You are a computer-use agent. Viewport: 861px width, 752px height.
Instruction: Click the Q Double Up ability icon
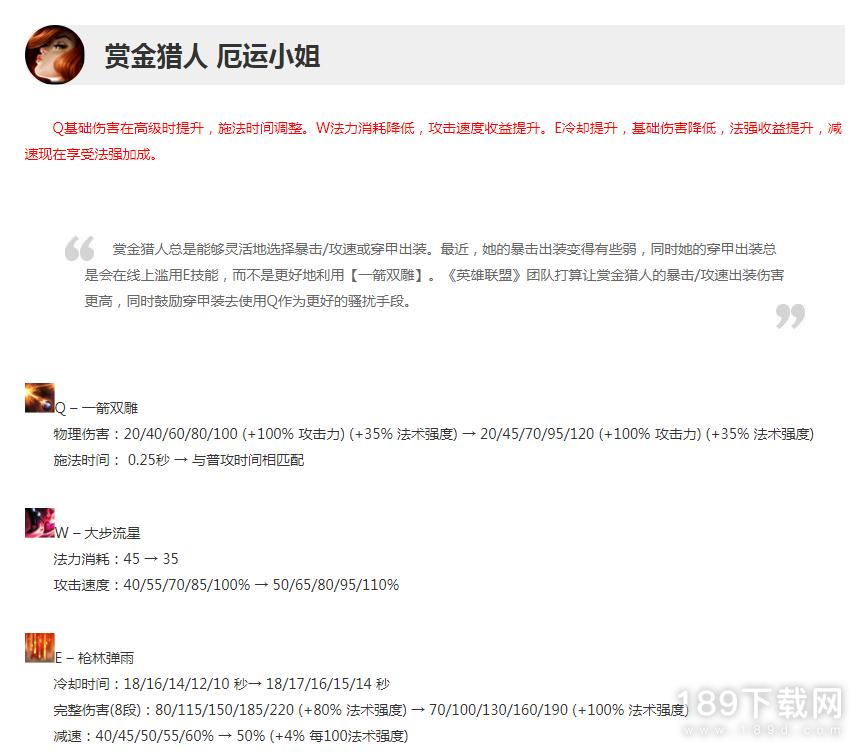point(40,398)
